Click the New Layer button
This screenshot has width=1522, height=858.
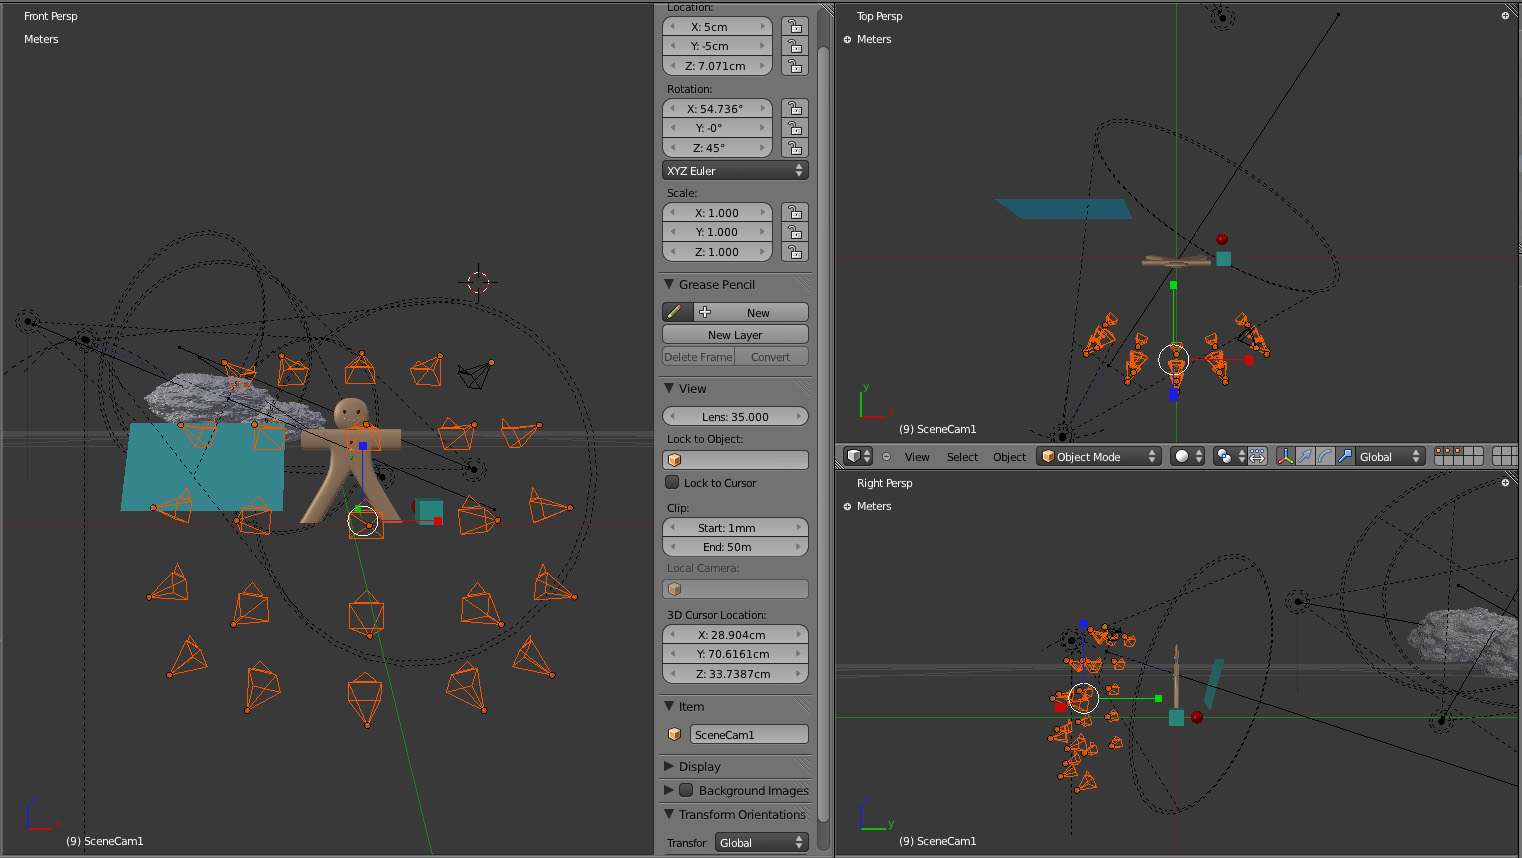coord(735,335)
